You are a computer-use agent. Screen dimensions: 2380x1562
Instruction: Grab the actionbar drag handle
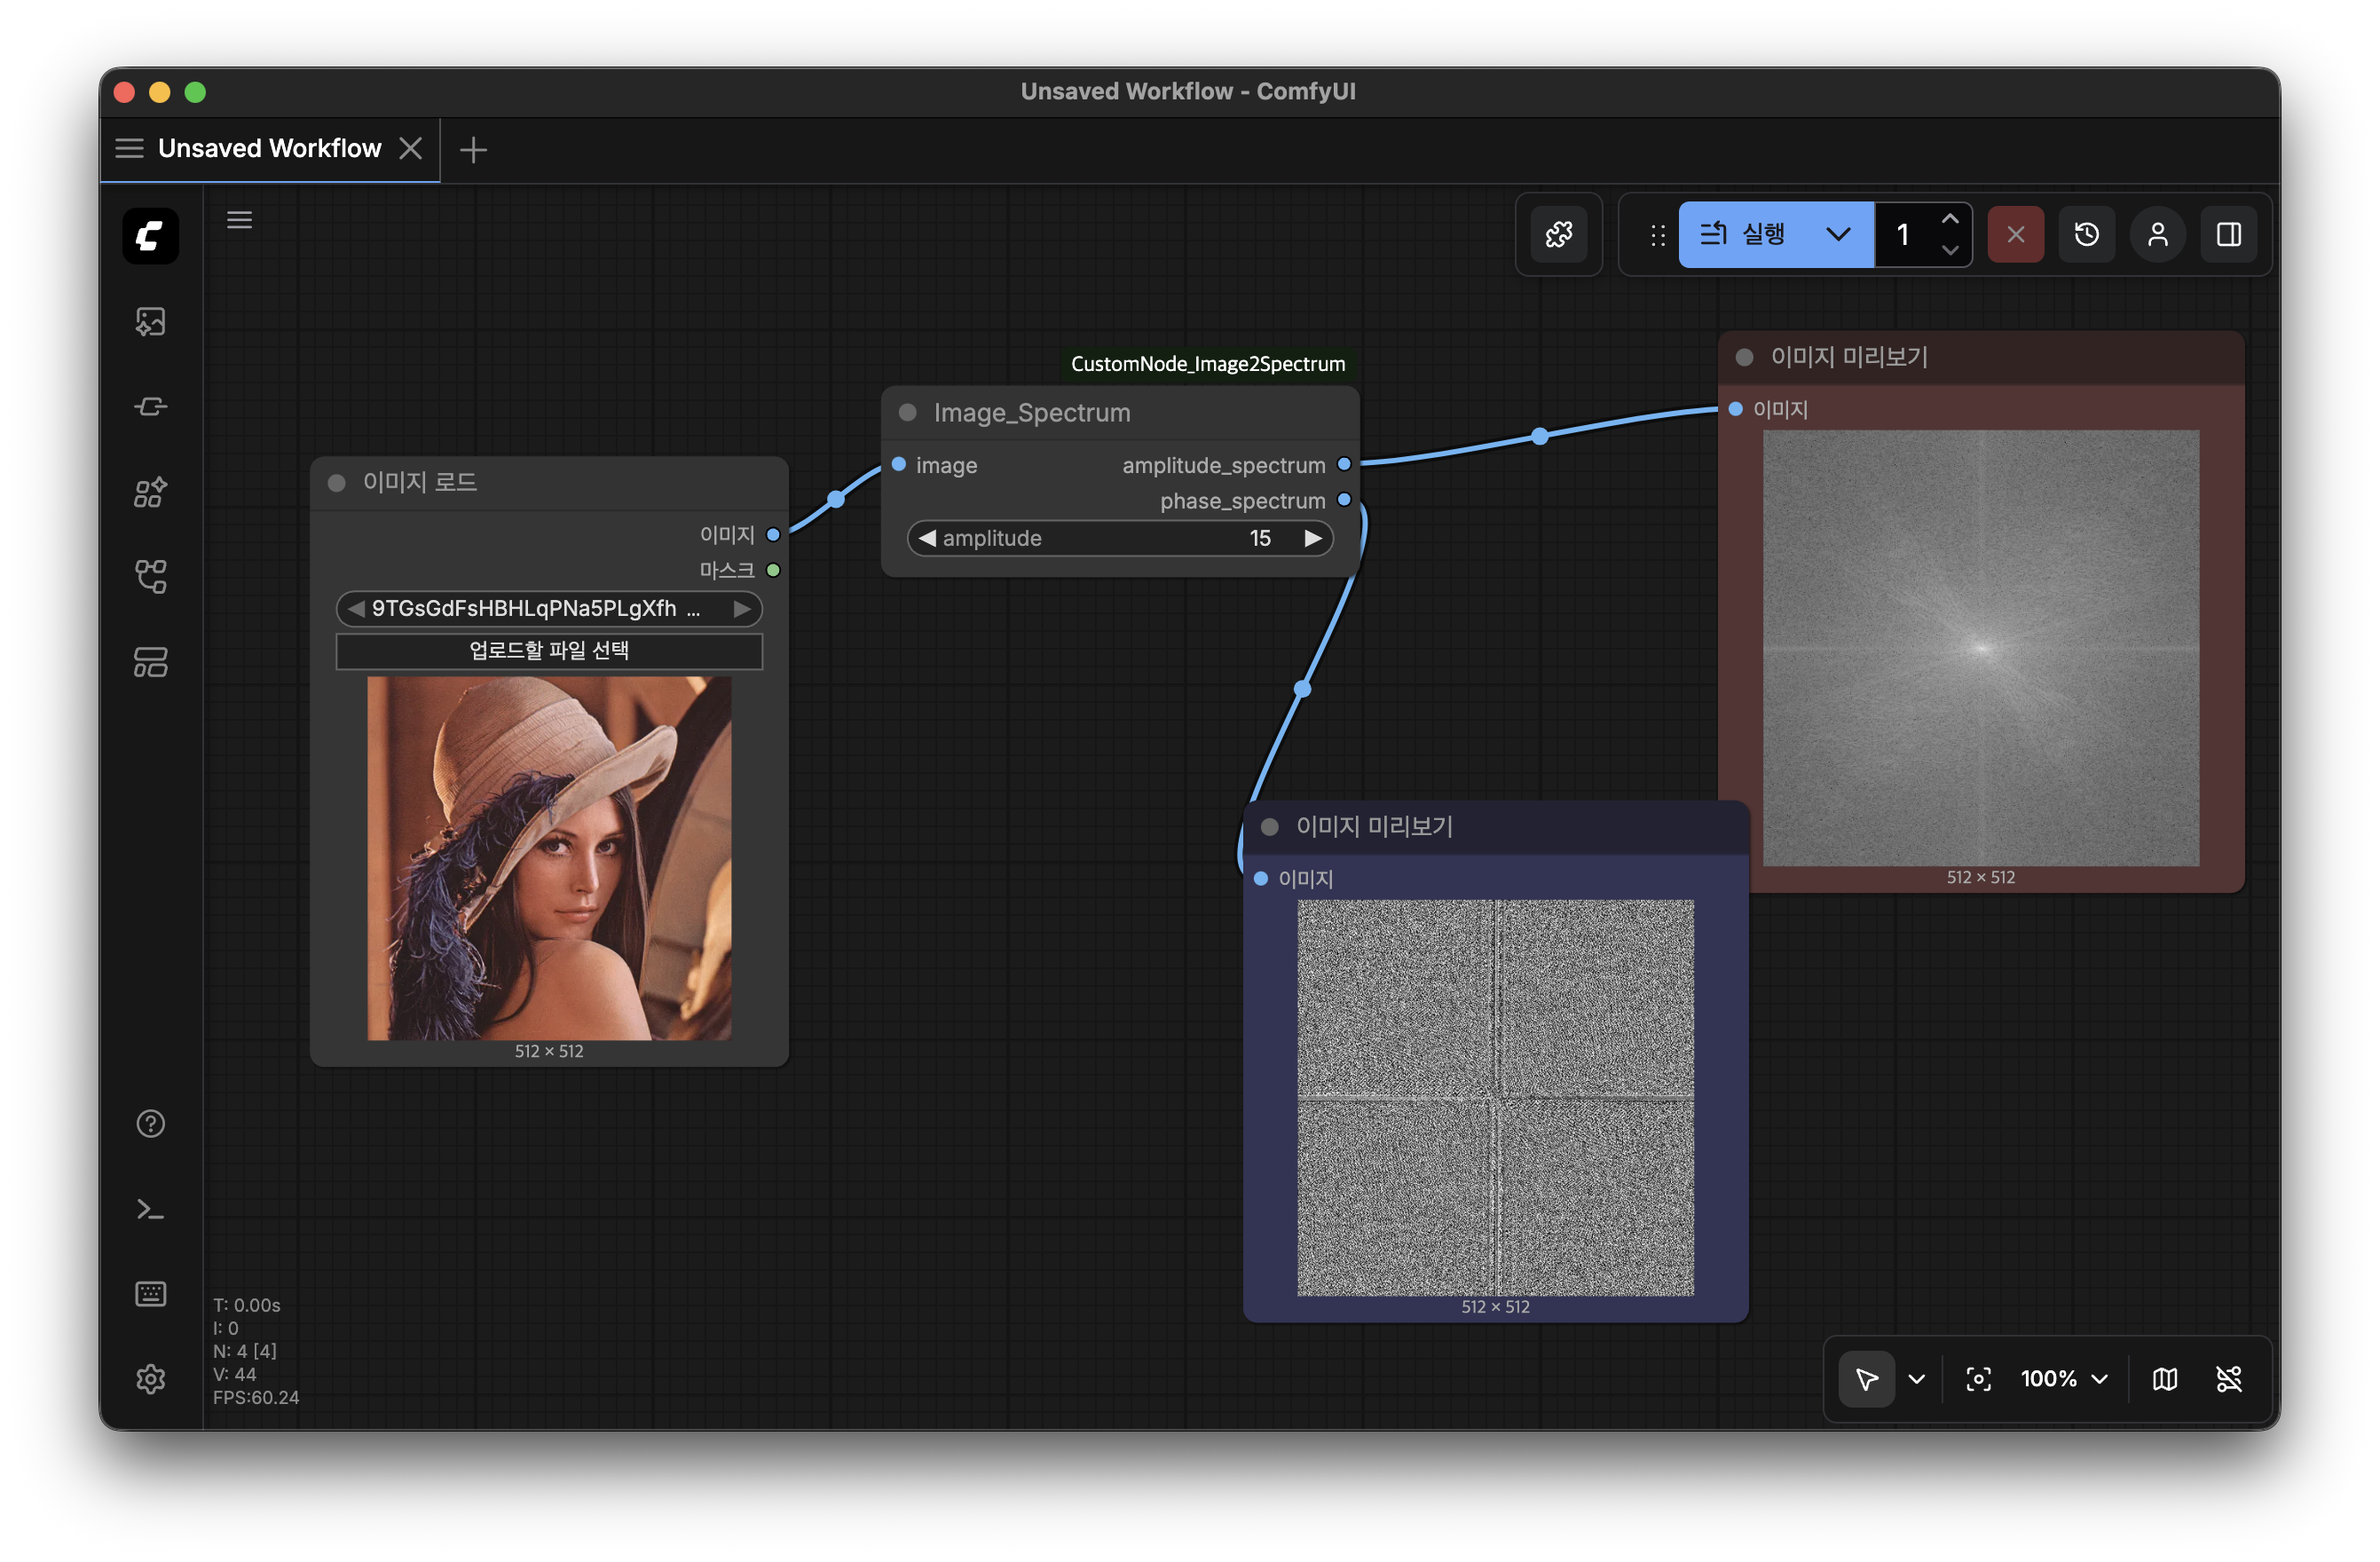point(1657,234)
